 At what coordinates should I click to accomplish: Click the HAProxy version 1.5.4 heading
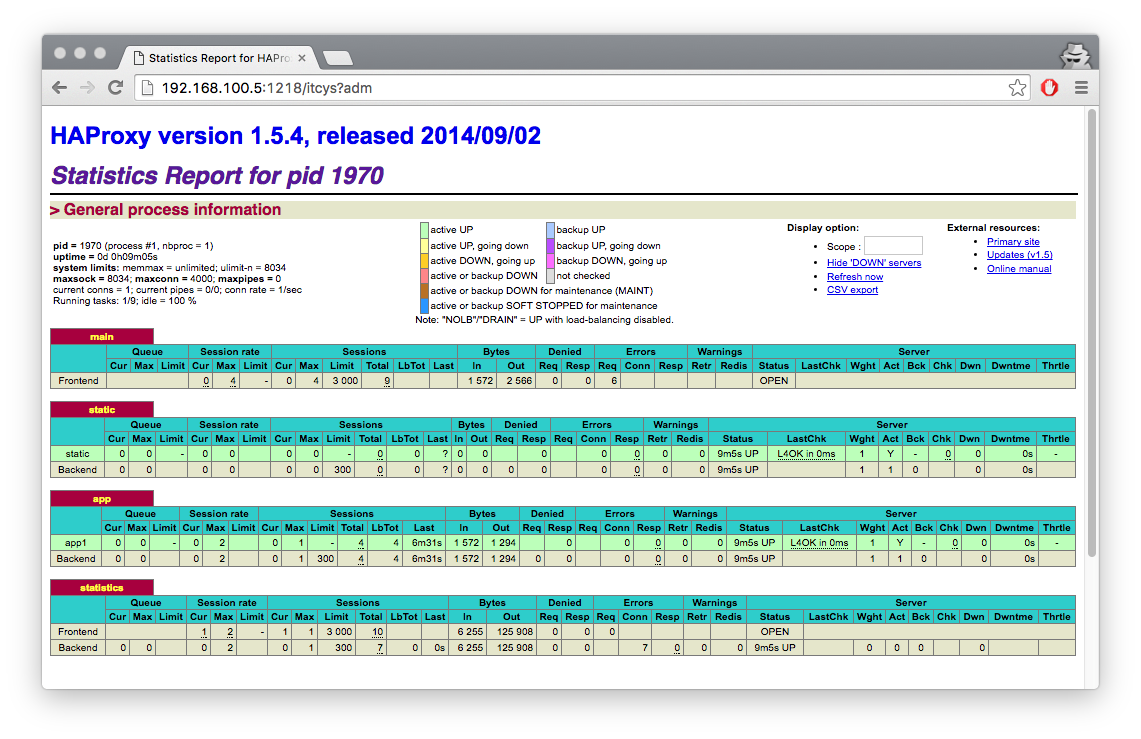point(295,136)
